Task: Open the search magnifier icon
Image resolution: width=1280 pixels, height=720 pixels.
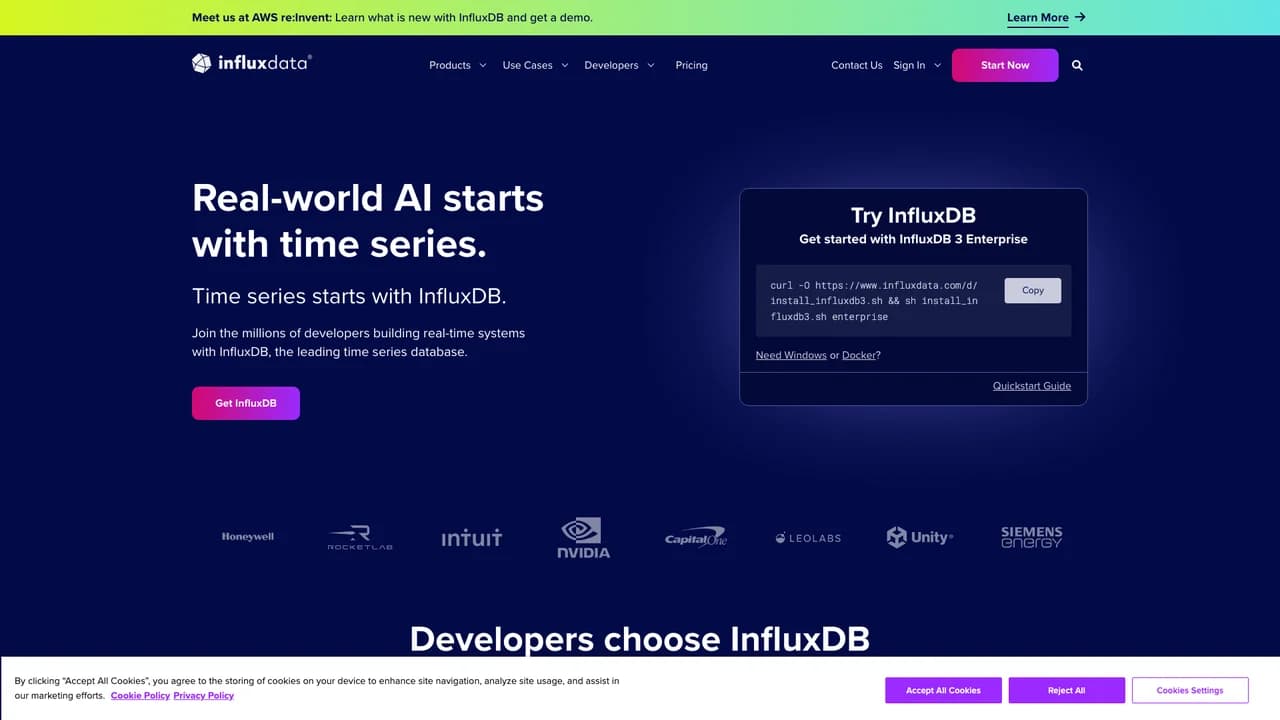Action: 1077,65
